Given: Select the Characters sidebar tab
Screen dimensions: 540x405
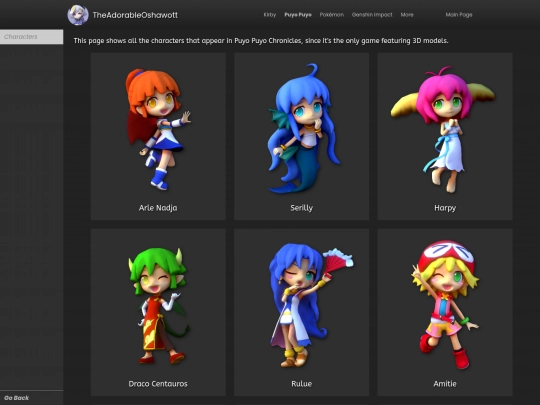Looking at the screenshot, I should pyautogui.click(x=31, y=37).
